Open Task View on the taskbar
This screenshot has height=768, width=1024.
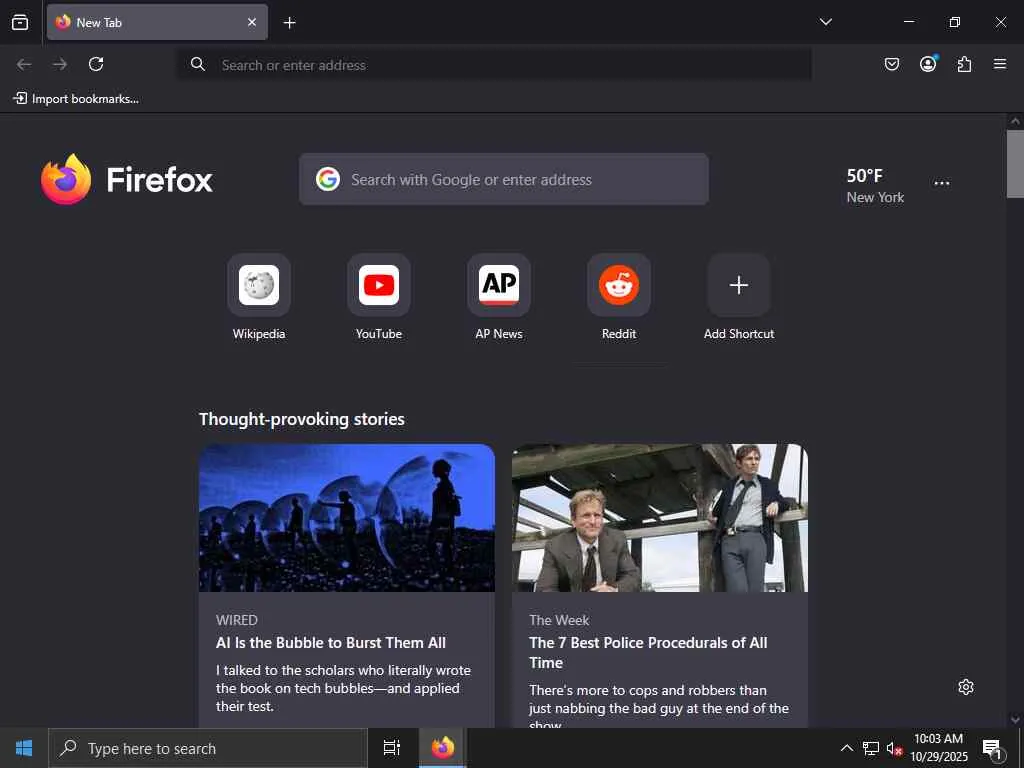[x=392, y=748]
